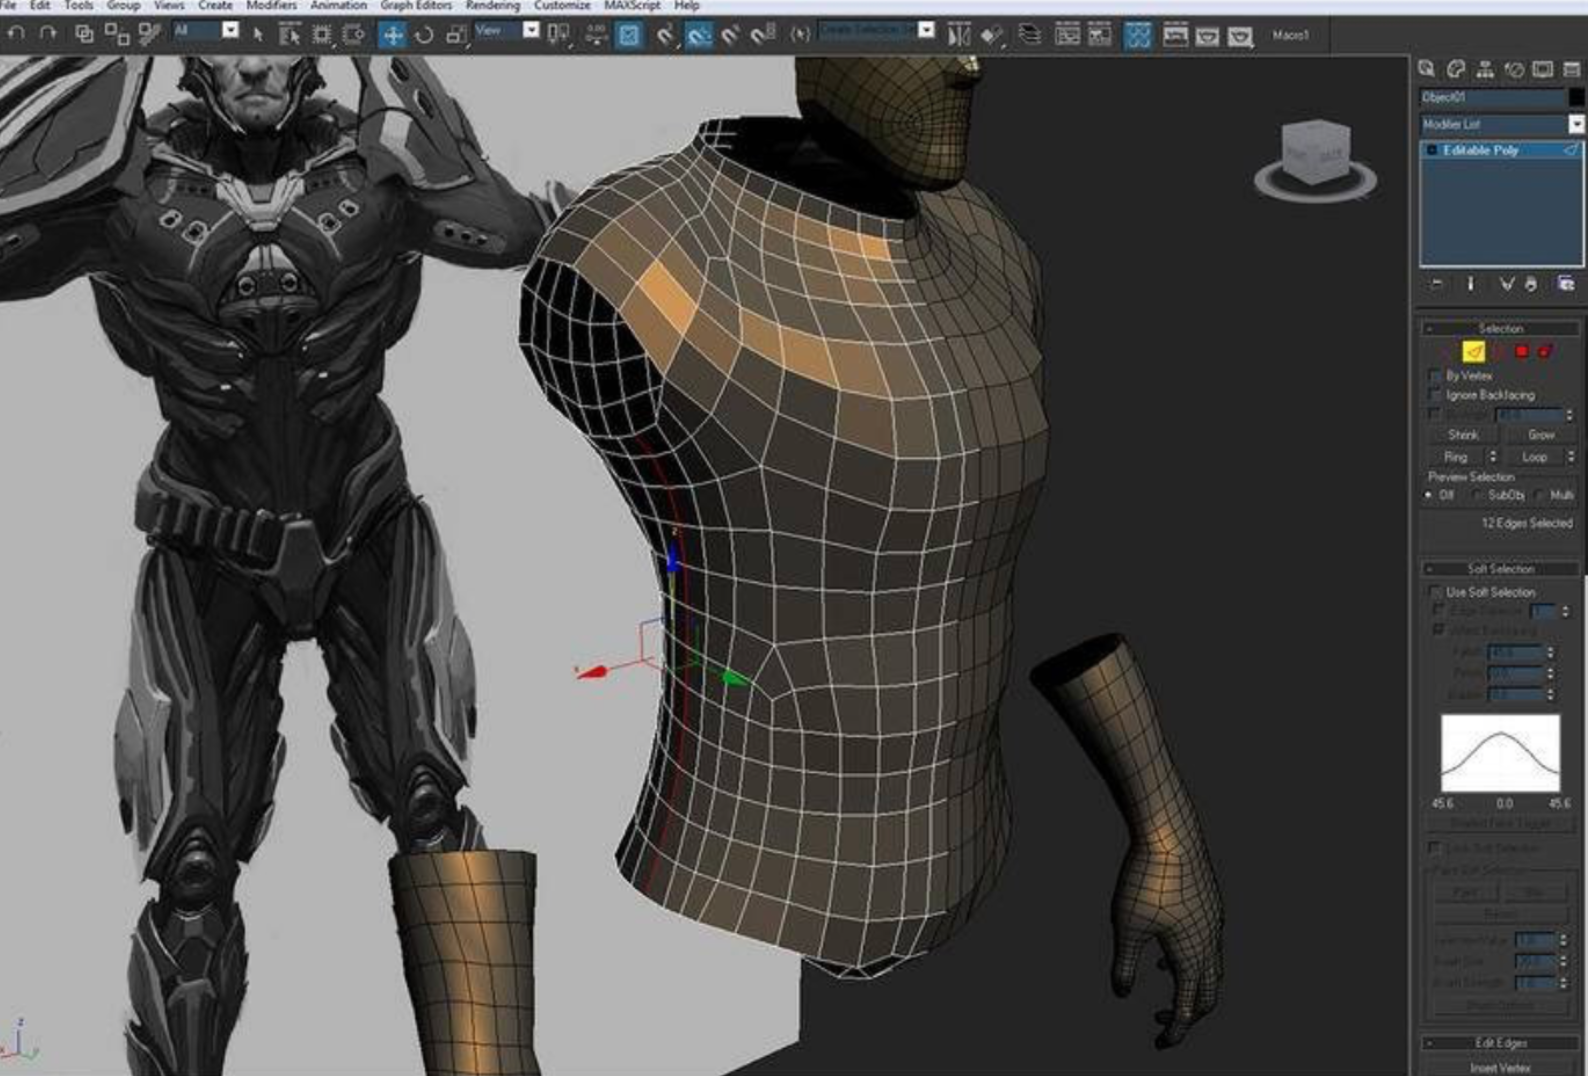Open the reference coordinate View dropdown
This screenshot has width=1588, height=1076.
click(531, 30)
